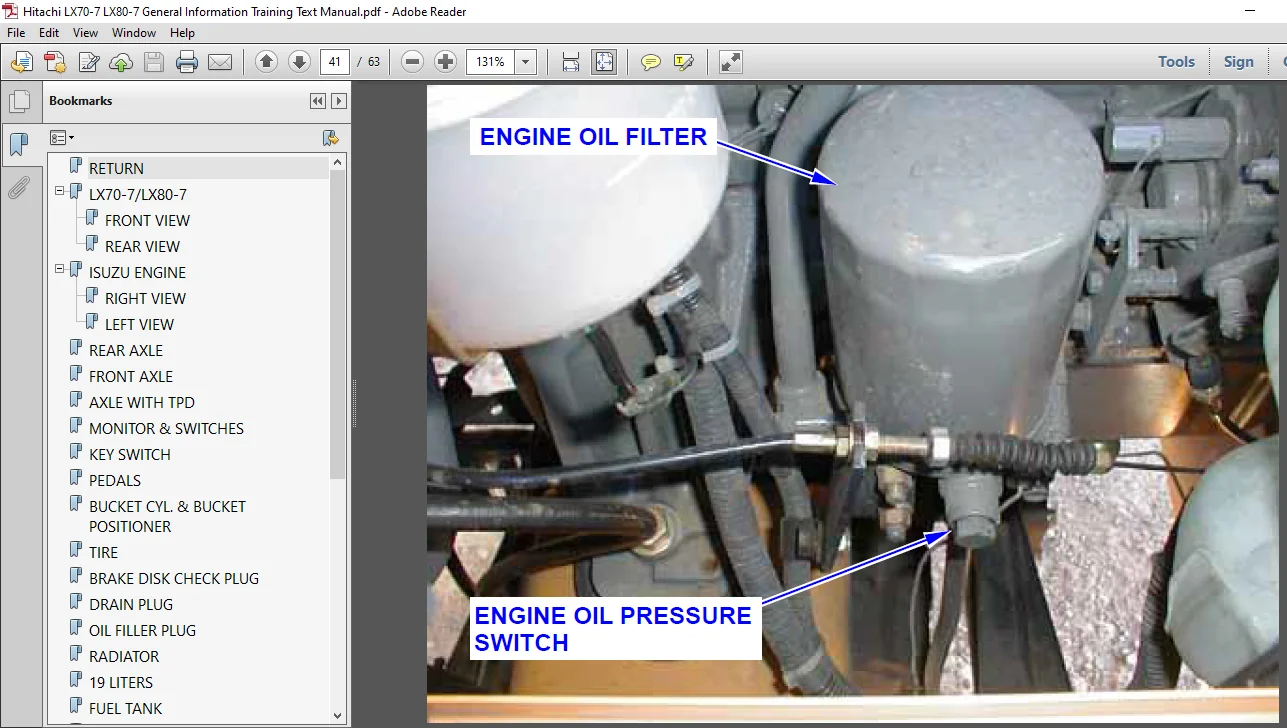Viewport: 1287px width, 728px height.
Task: Open the AXLE WITH TPD bookmark
Action: [142, 402]
